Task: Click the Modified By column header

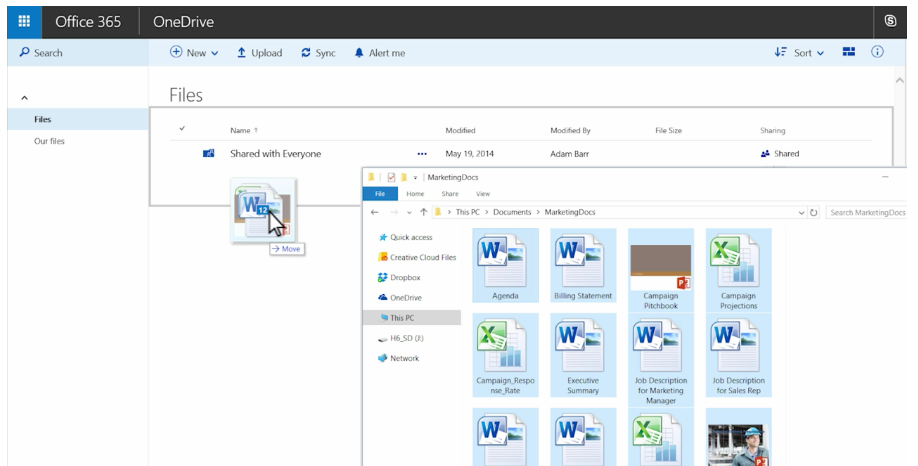Action: (570, 131)
